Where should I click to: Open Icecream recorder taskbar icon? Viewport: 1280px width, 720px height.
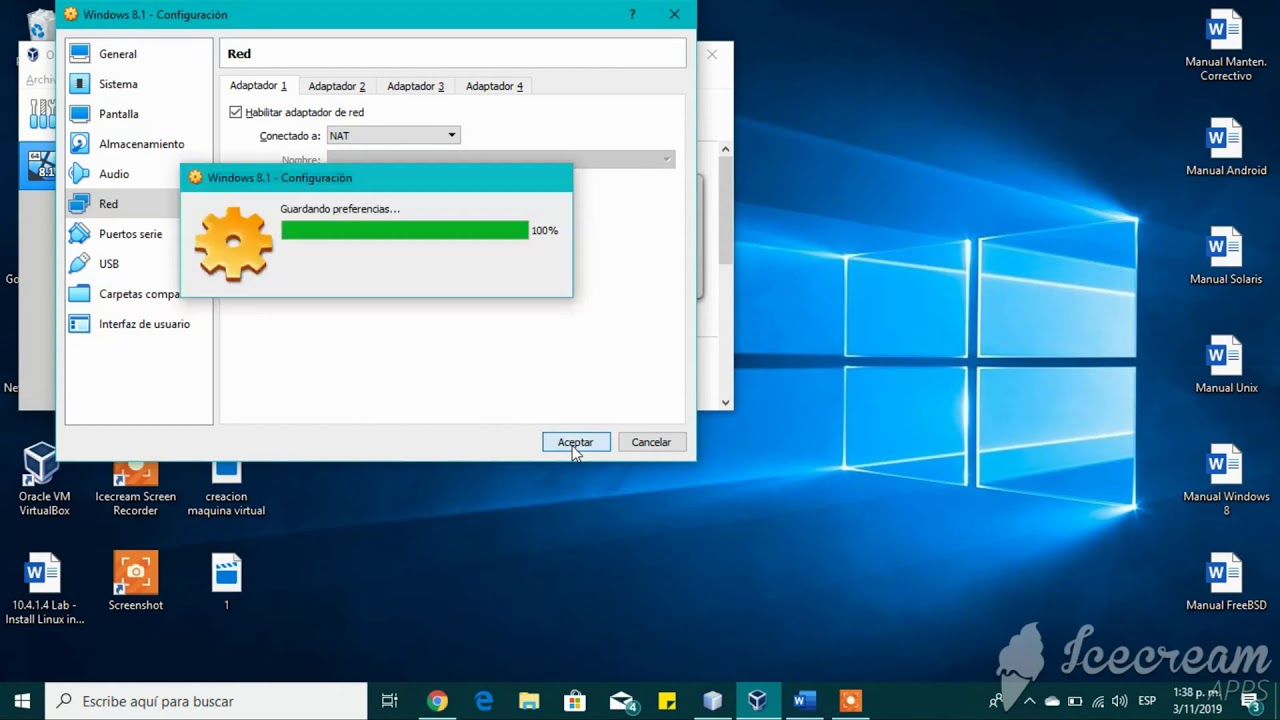pos(850,701)
